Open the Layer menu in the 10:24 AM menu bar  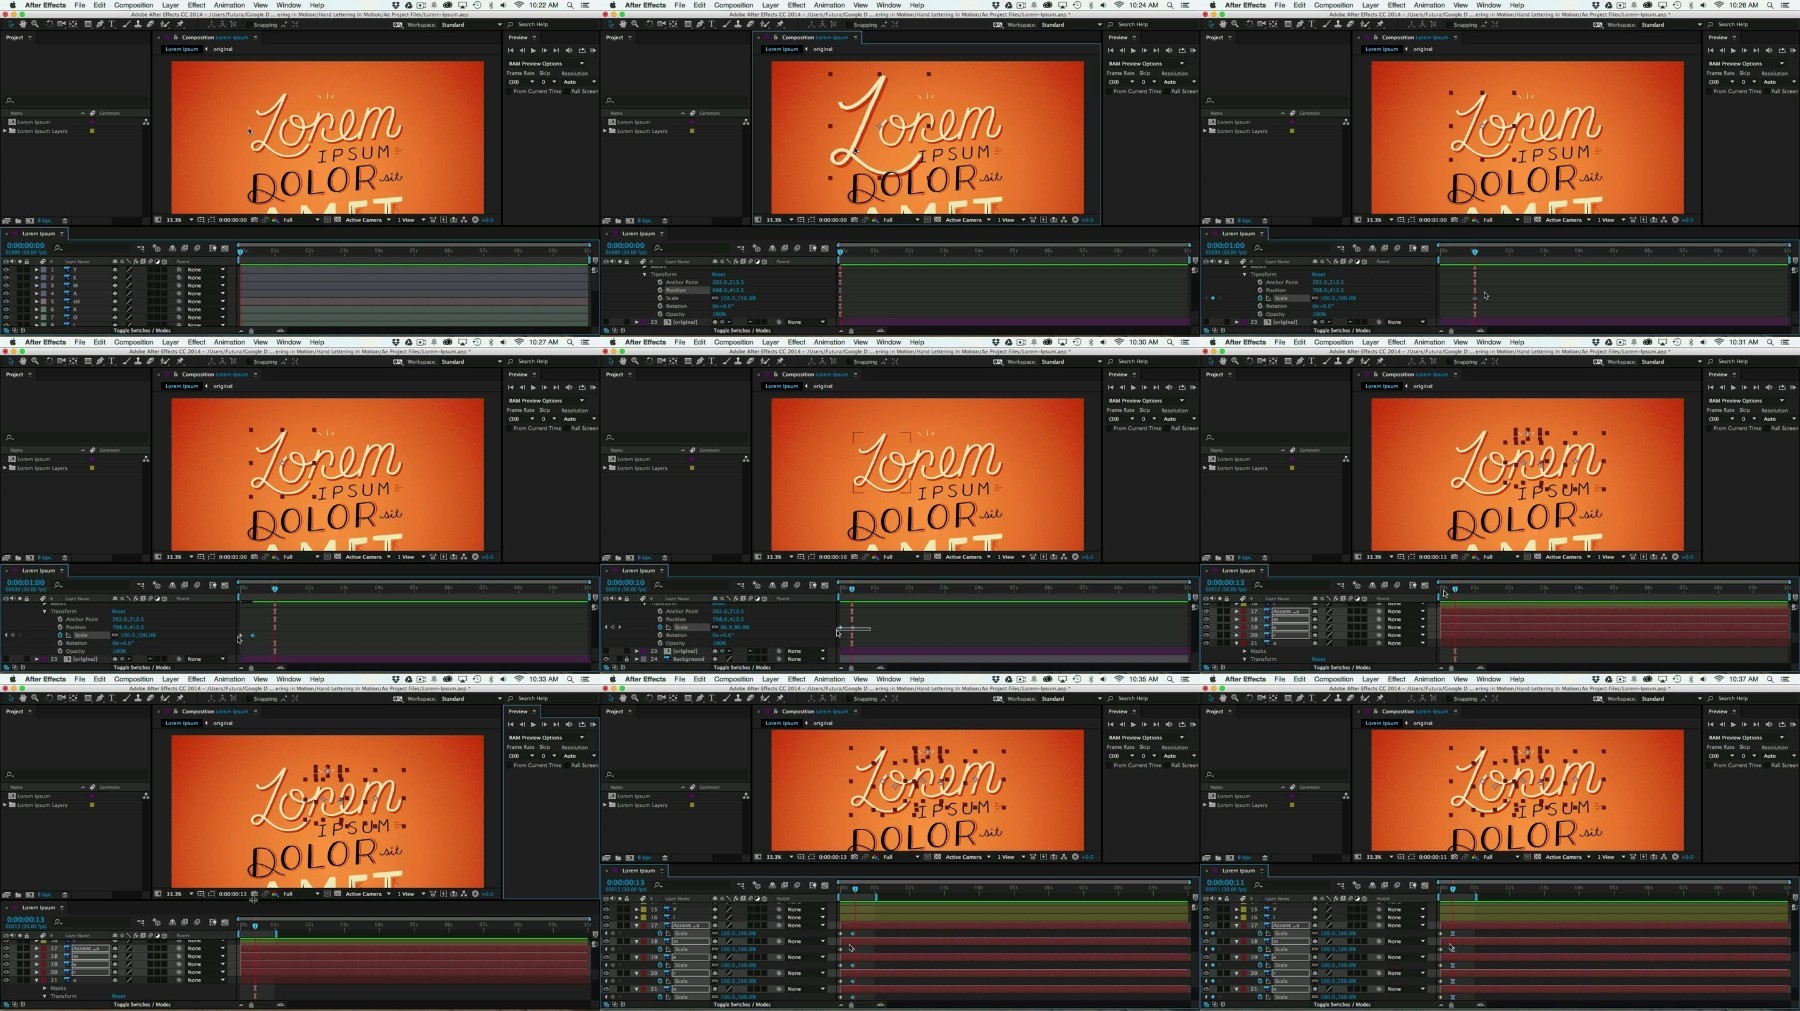[x=770, y=5]
